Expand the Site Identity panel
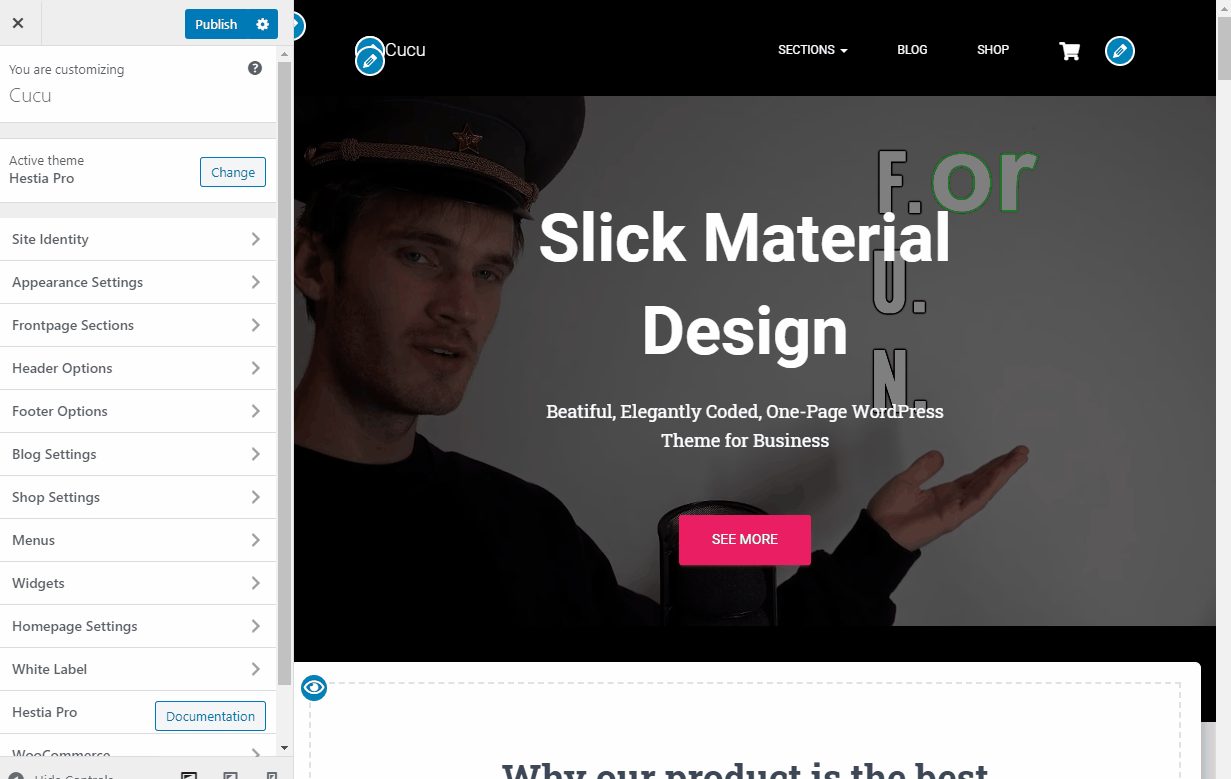Image resolution: width=1231 pixels, height=779 pixels. (138, 239)
